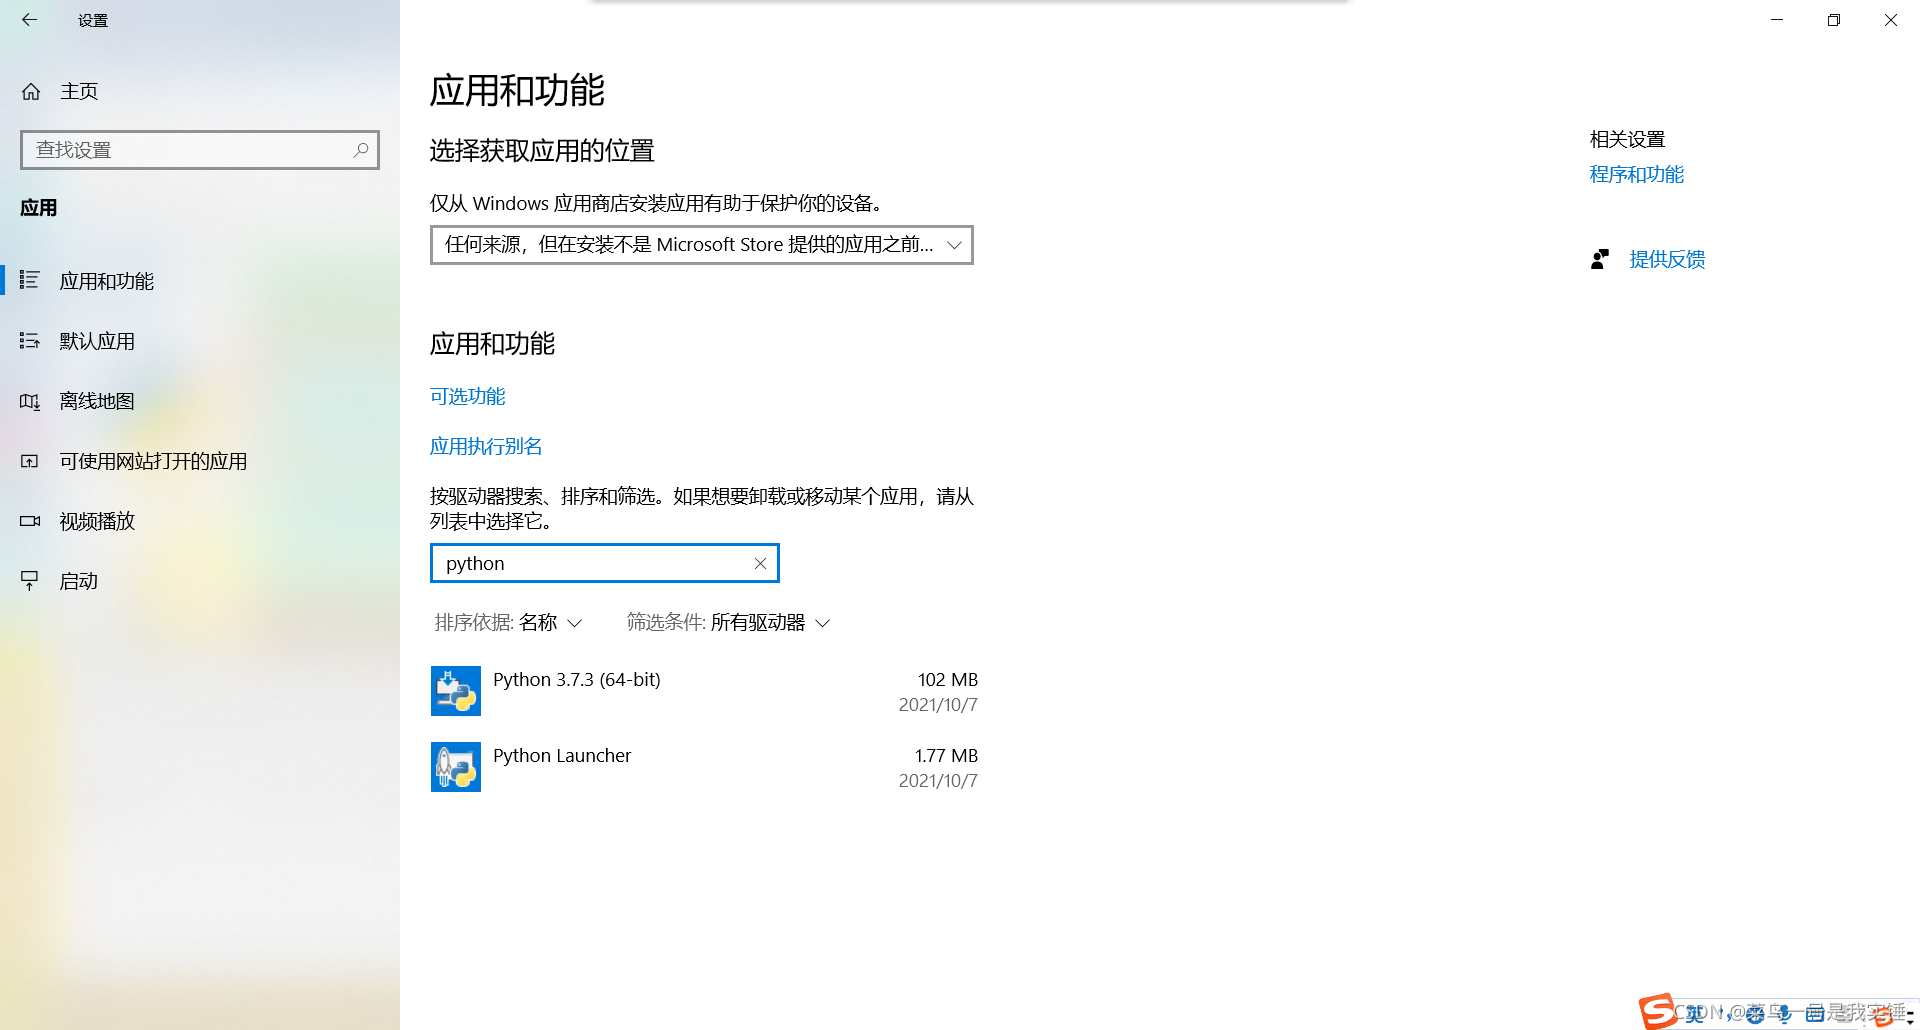Click the search magnifier icon

point(360,149)
